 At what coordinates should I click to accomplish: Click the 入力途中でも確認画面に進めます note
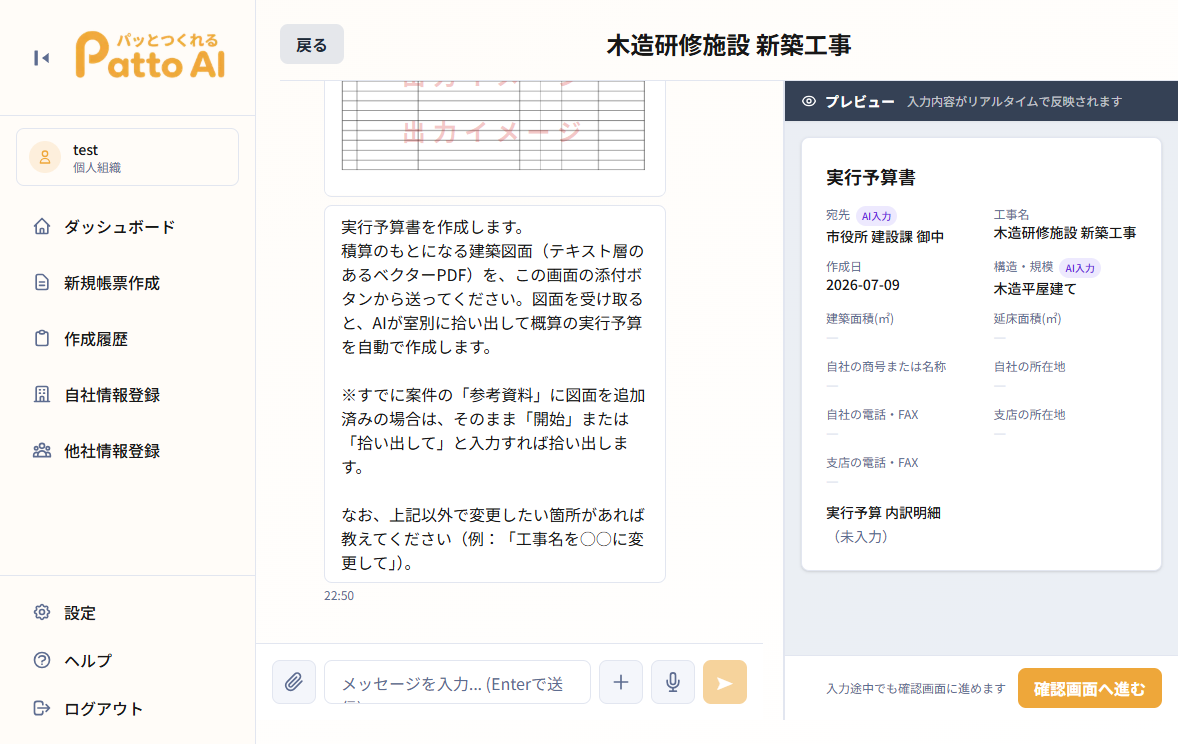pos(916,688)
